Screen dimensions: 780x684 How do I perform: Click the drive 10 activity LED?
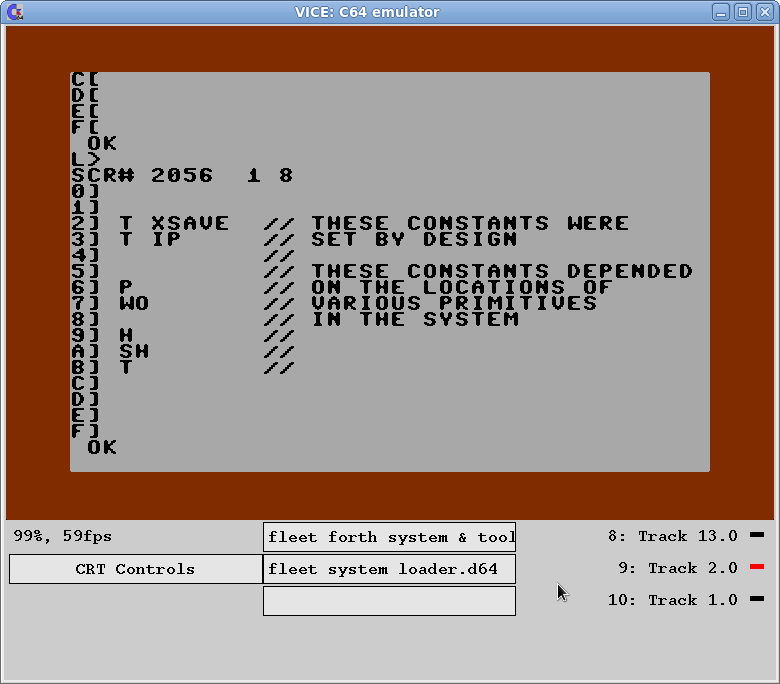point(757,600)
